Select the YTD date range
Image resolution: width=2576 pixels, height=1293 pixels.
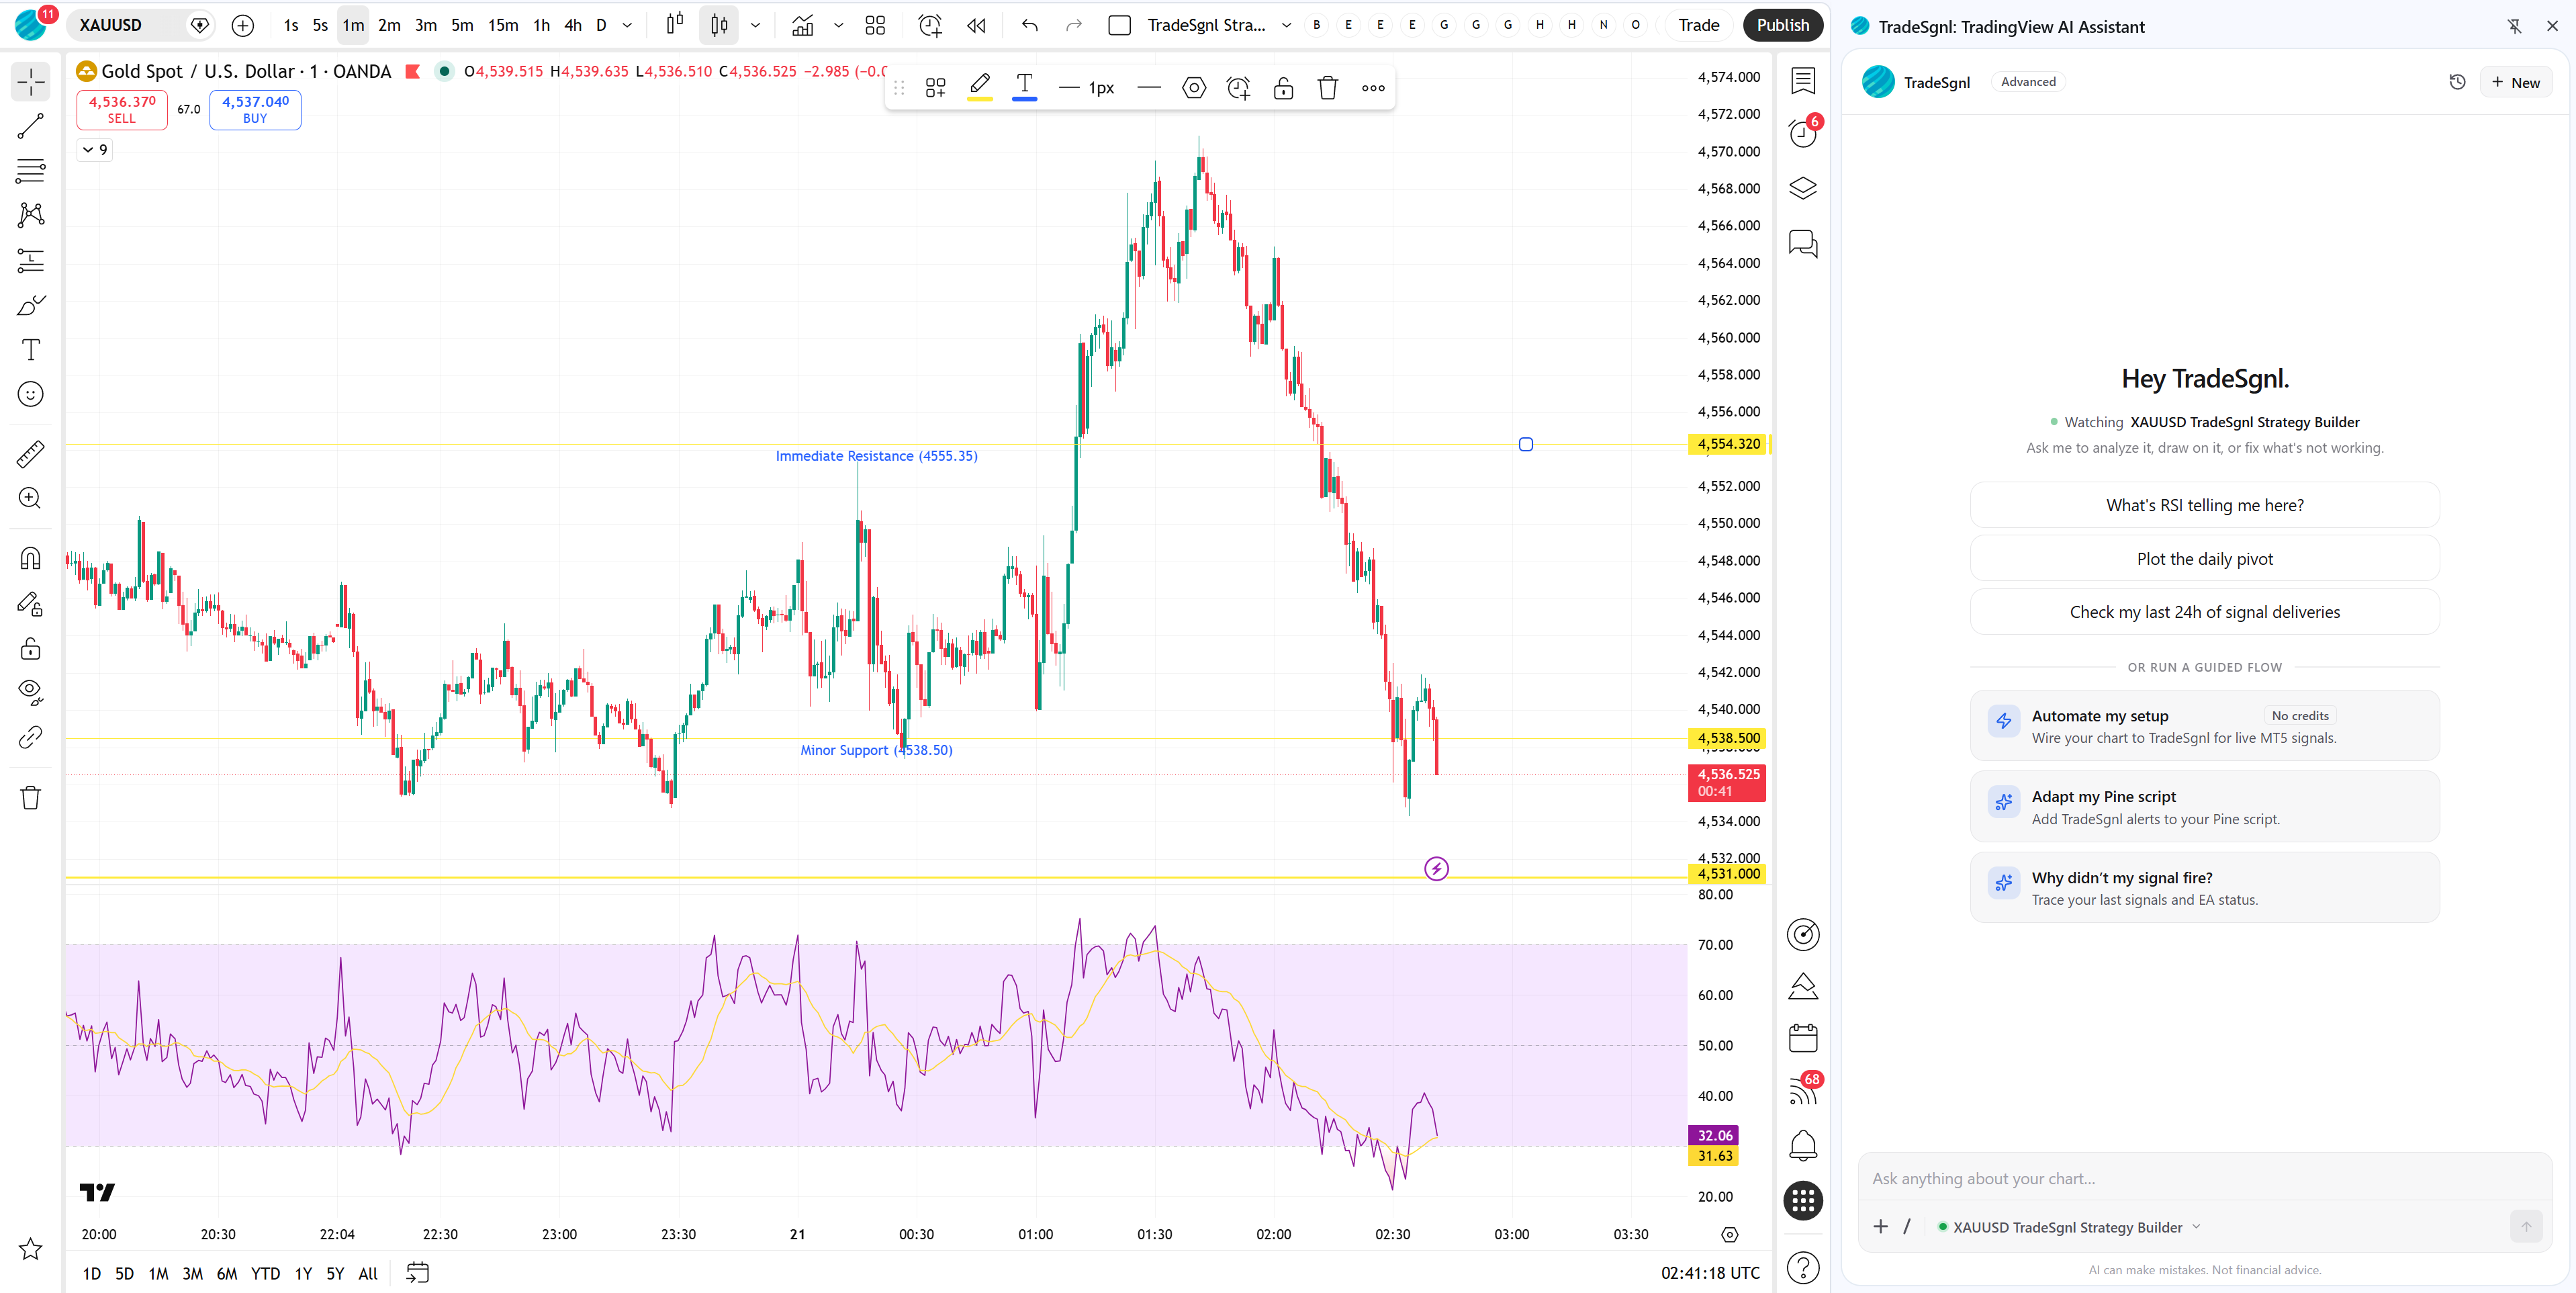[x=265, y=1274]
